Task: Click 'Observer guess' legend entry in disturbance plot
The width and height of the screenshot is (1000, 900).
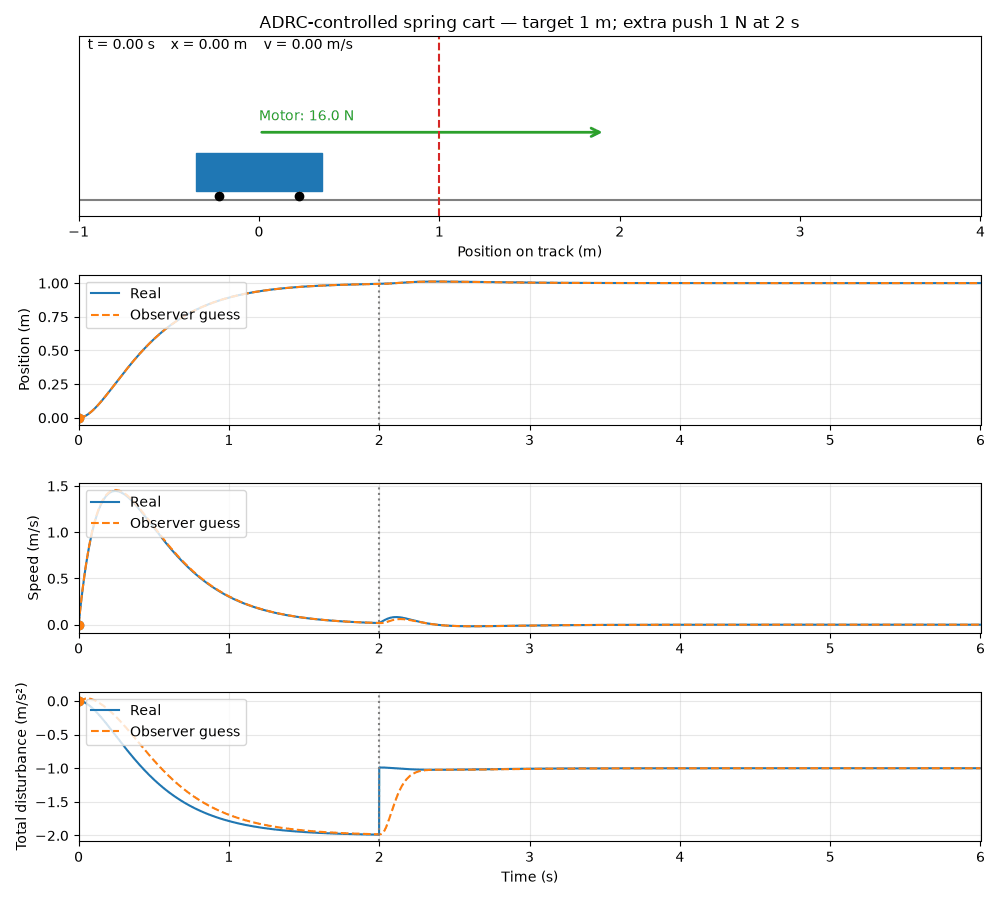Action: (x=165, y=732)
